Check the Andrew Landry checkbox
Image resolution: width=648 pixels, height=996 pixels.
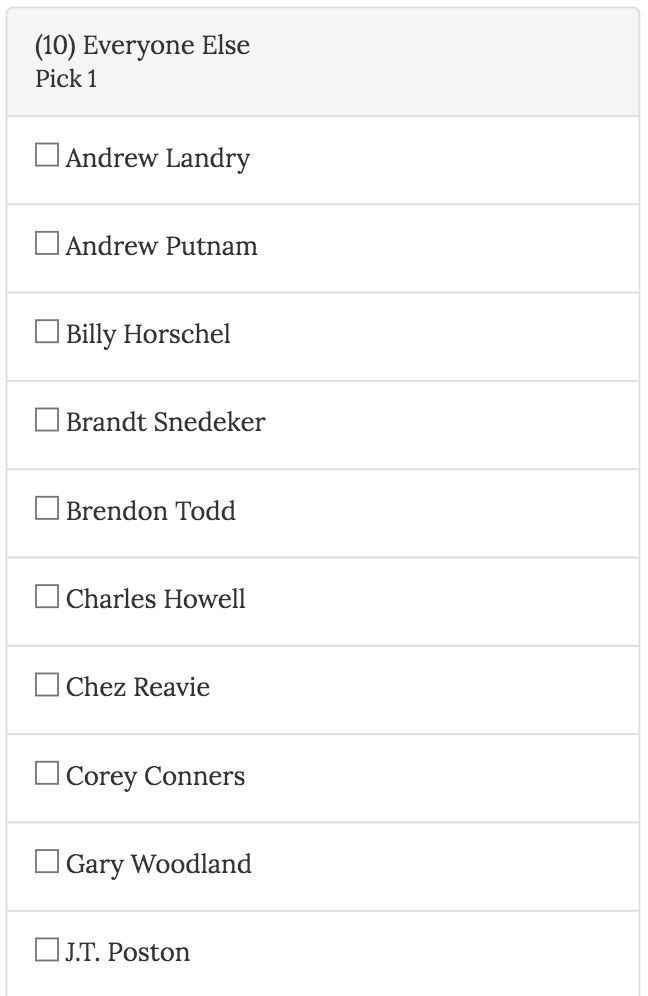[47, 155]
